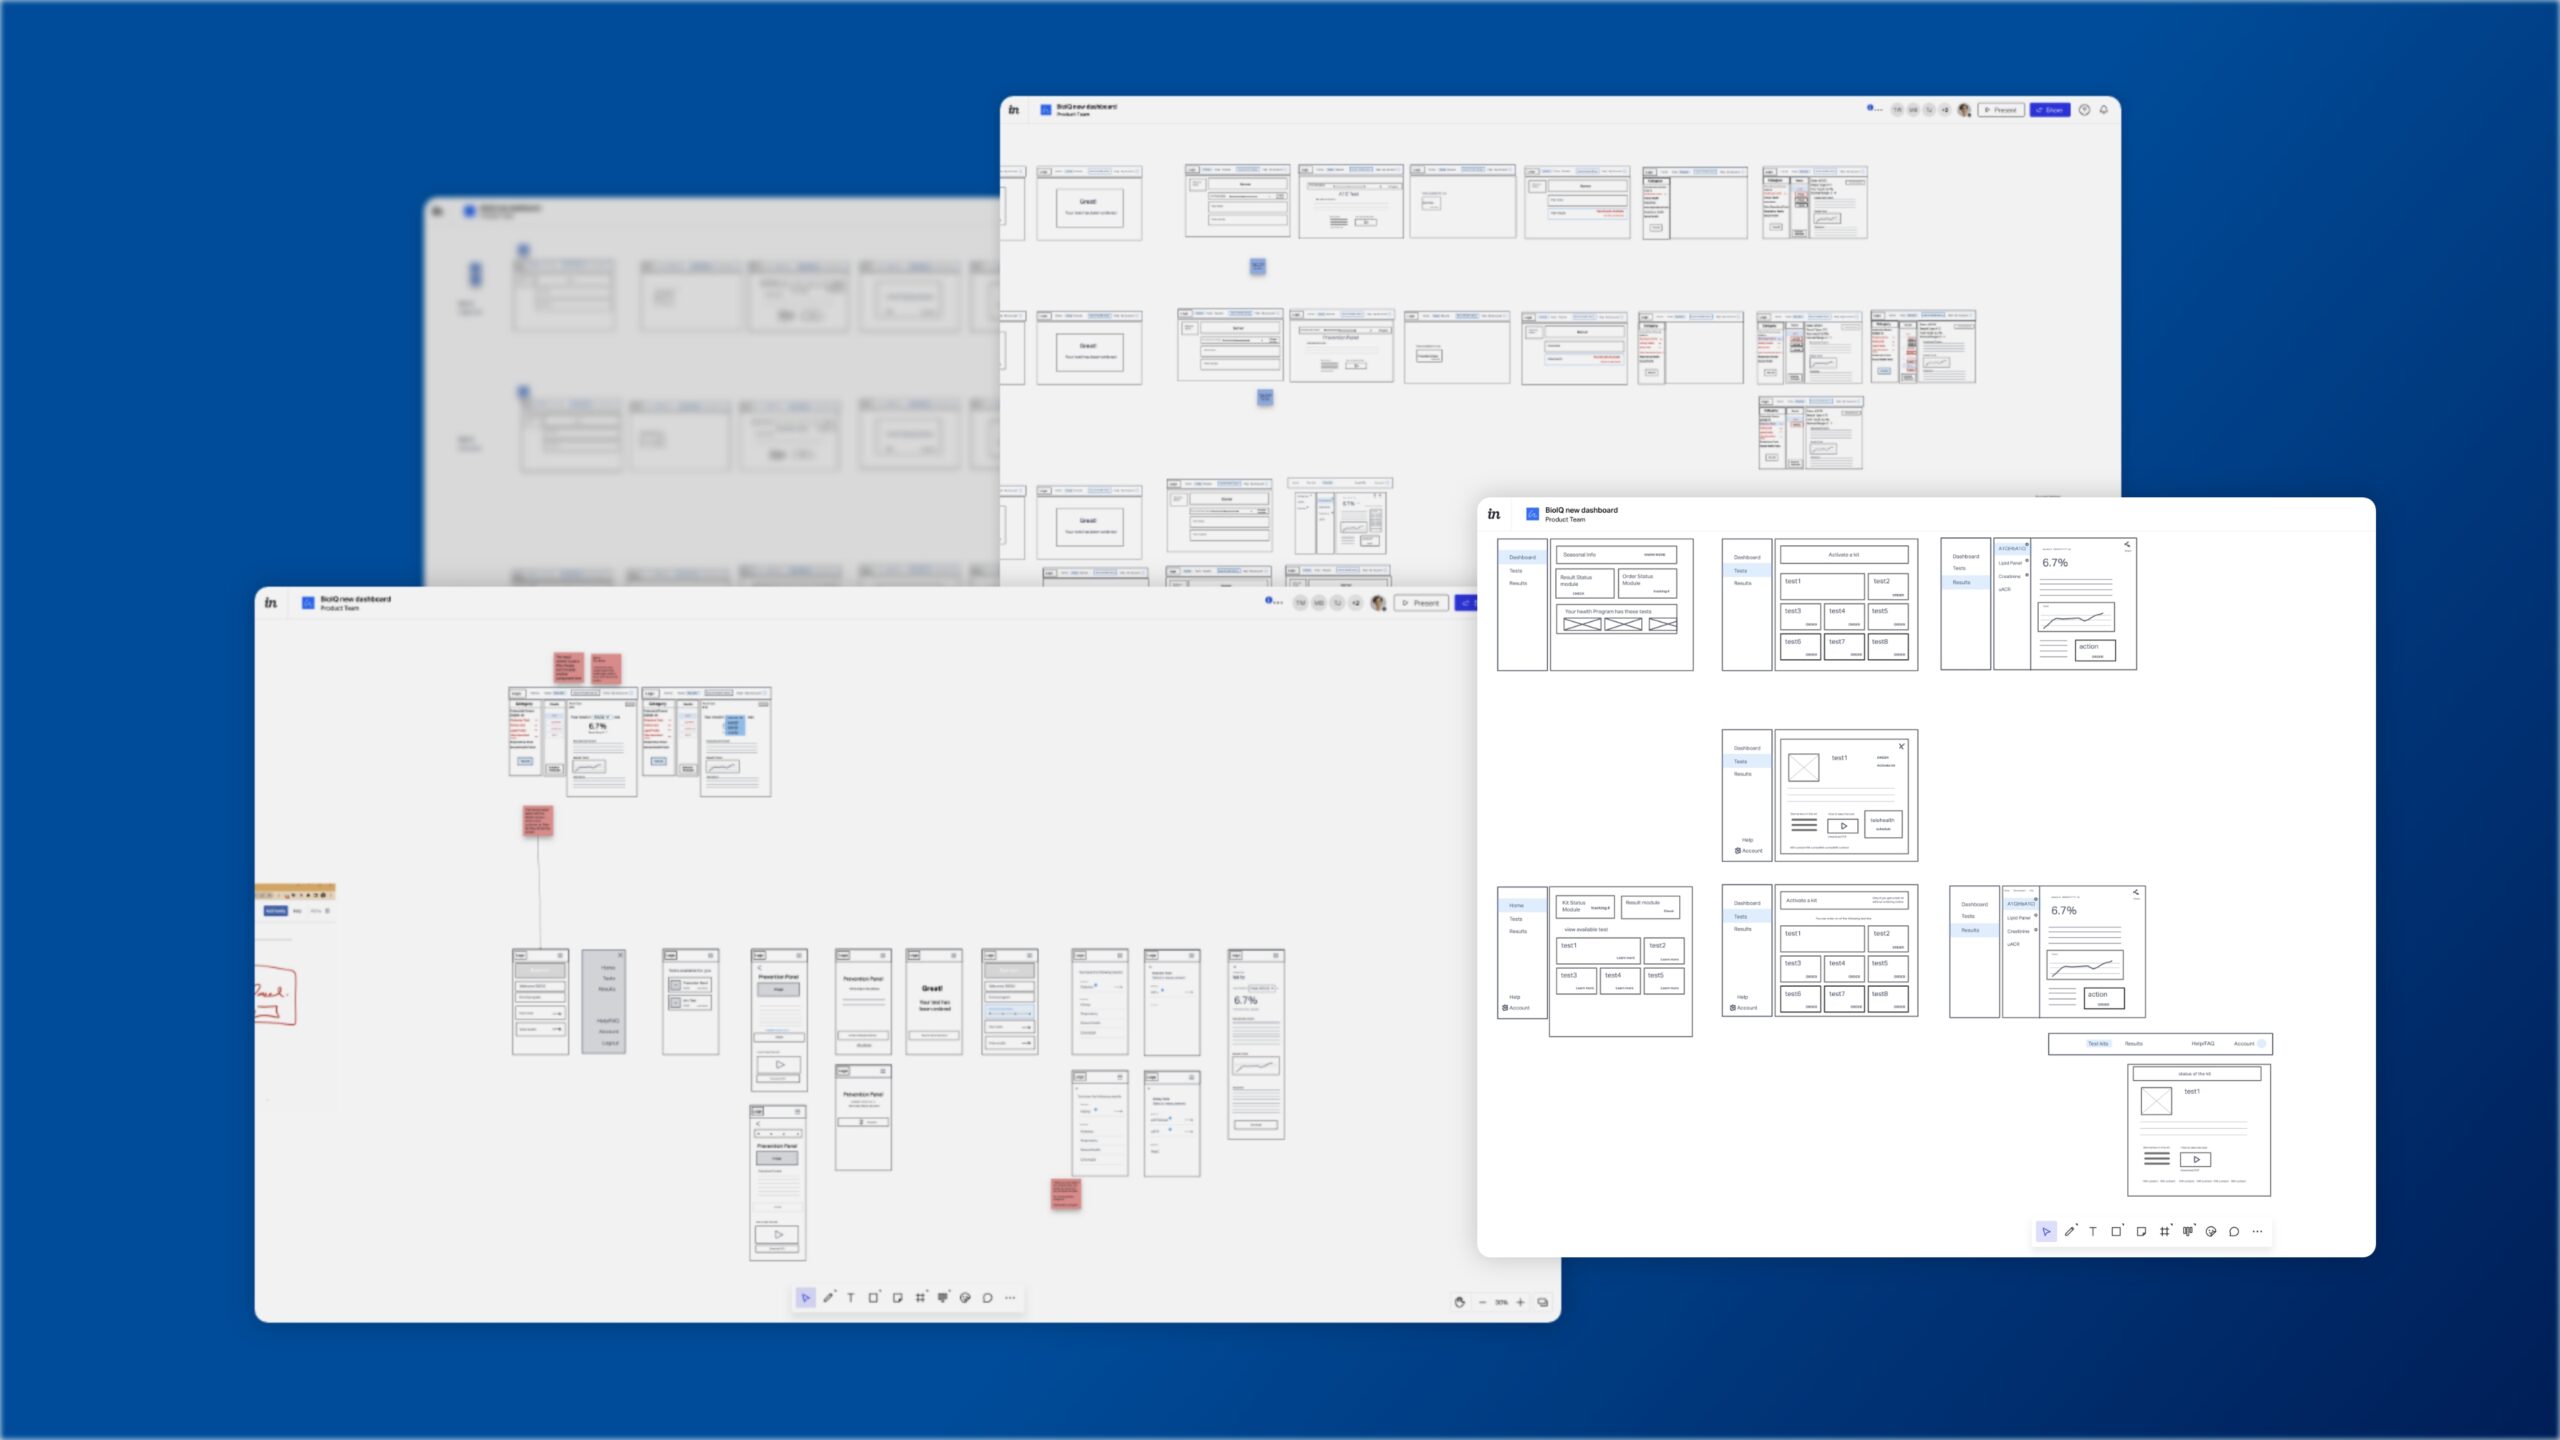Click the user profile photo avatar in the top window
This screenshot has width=2560, height=1440.
coord(1964,110)
